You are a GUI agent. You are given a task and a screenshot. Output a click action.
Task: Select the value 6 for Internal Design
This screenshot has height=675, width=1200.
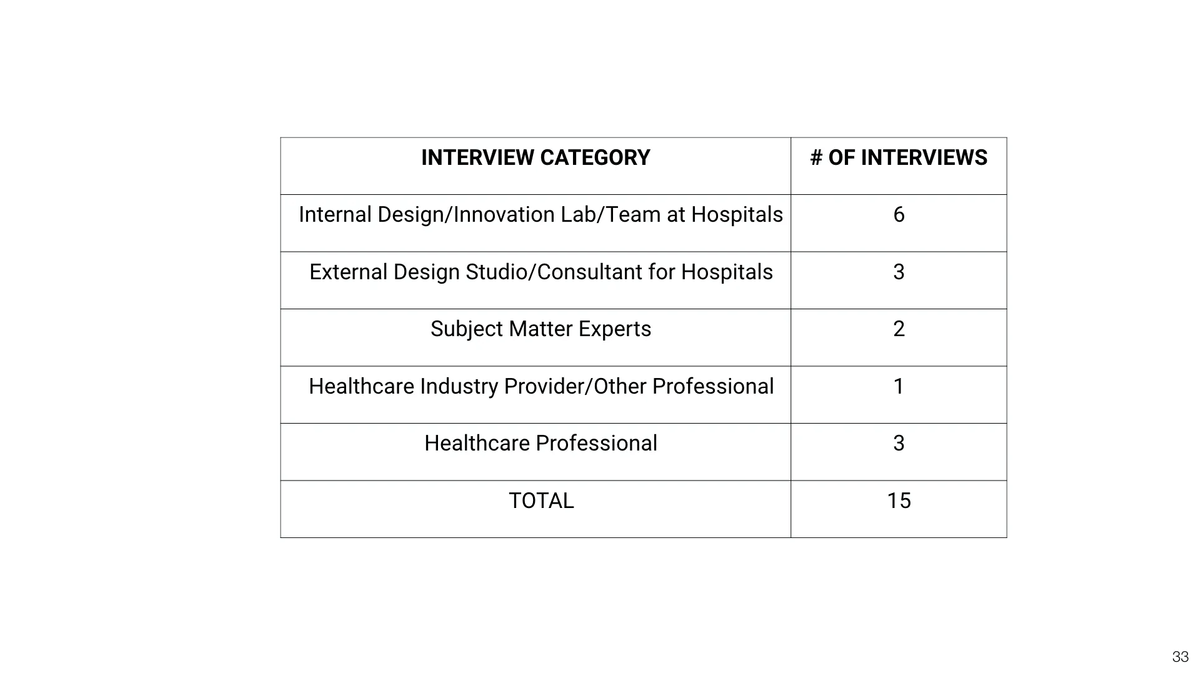(x=899, y=215)
